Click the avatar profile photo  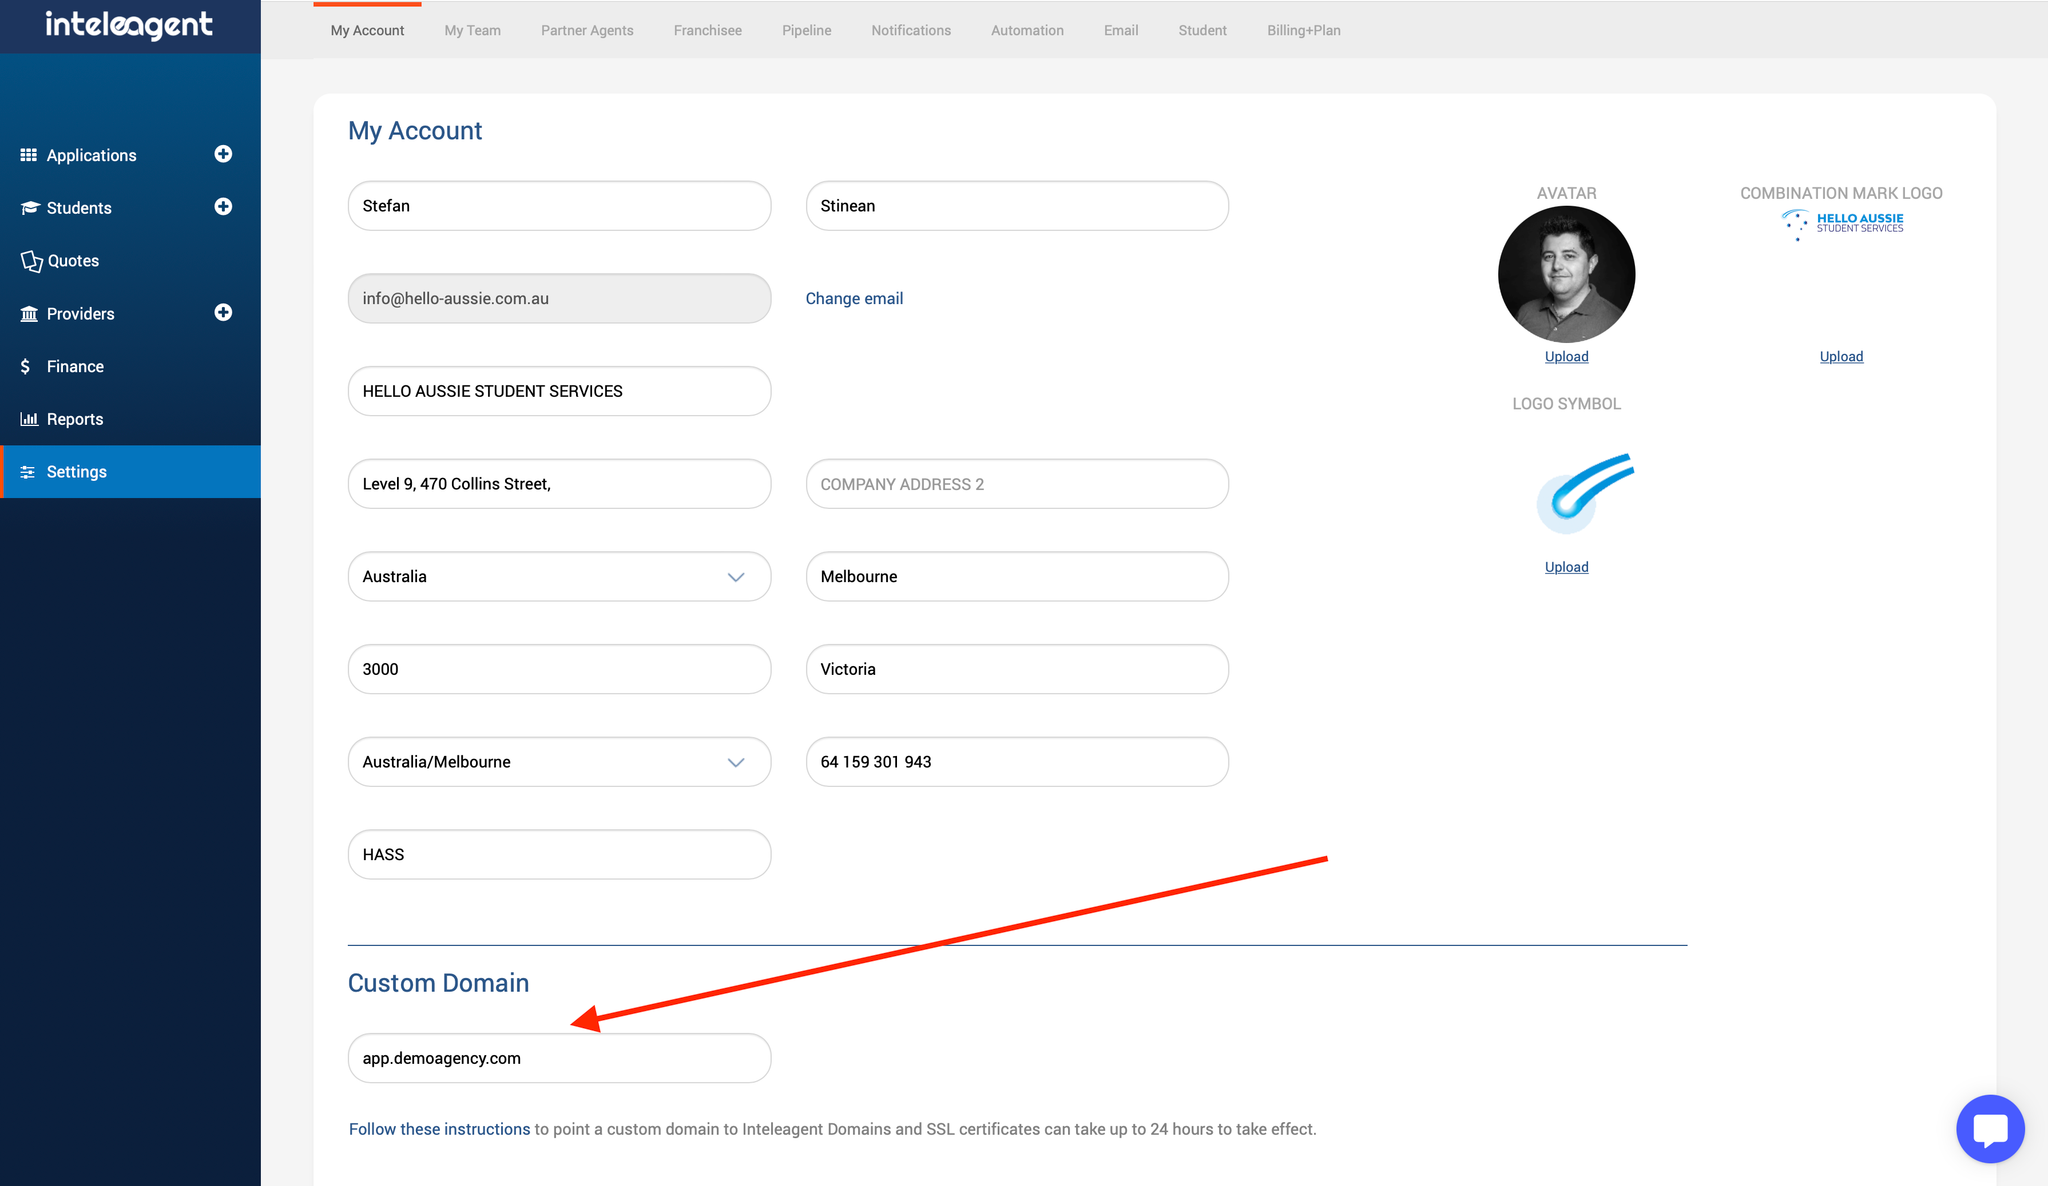click(x=1566, y=274)
